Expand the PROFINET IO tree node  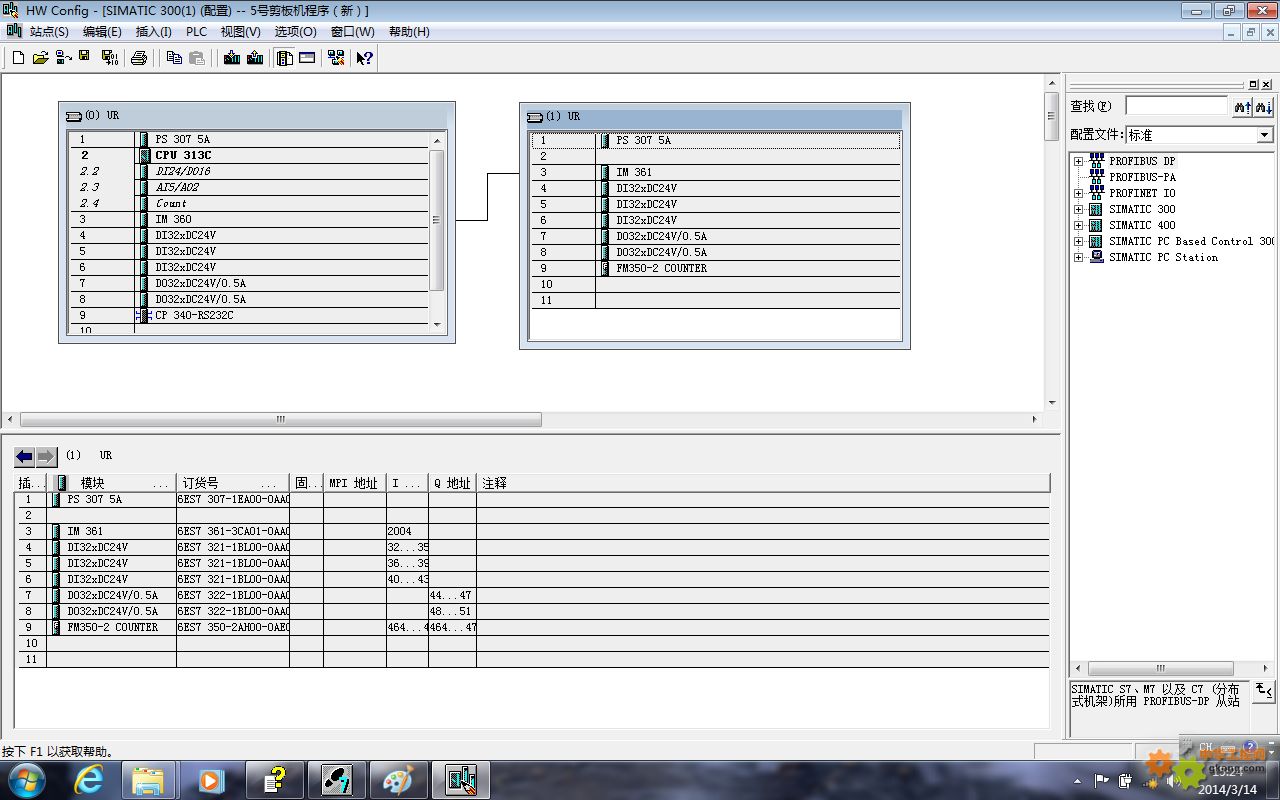1078,193
